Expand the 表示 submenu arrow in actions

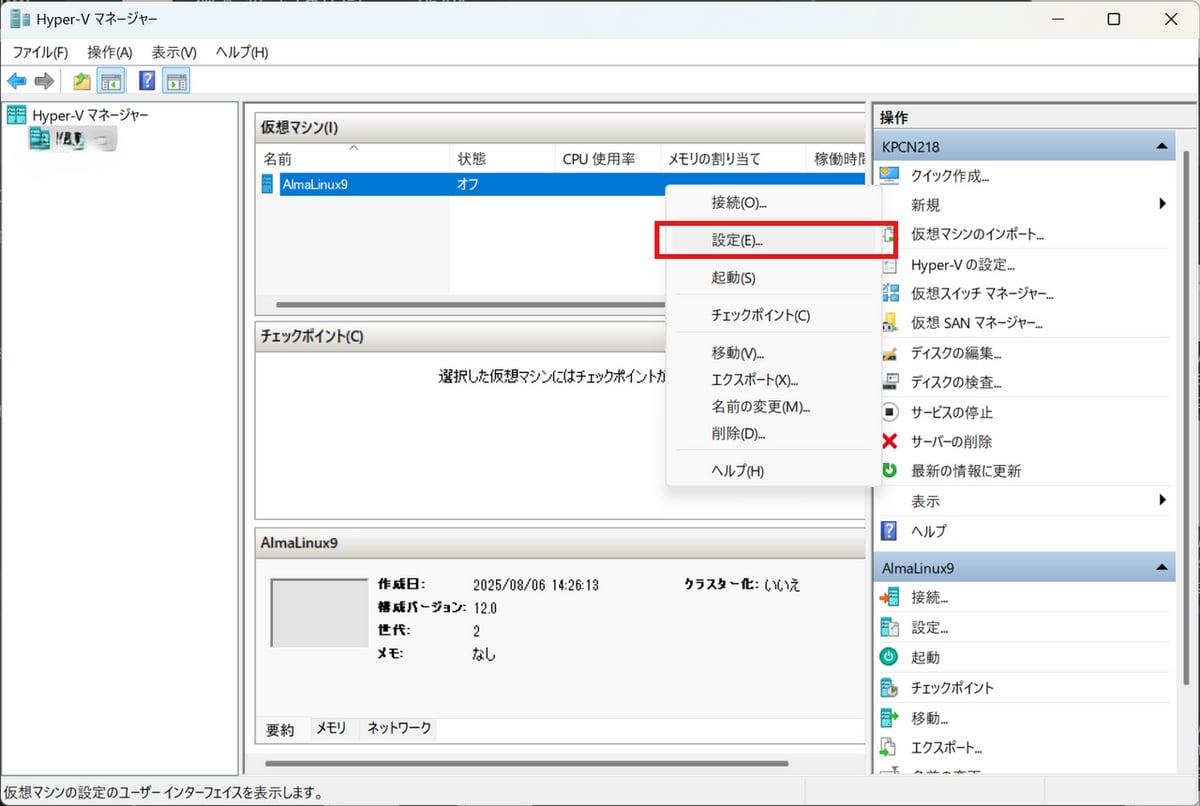1162,500
